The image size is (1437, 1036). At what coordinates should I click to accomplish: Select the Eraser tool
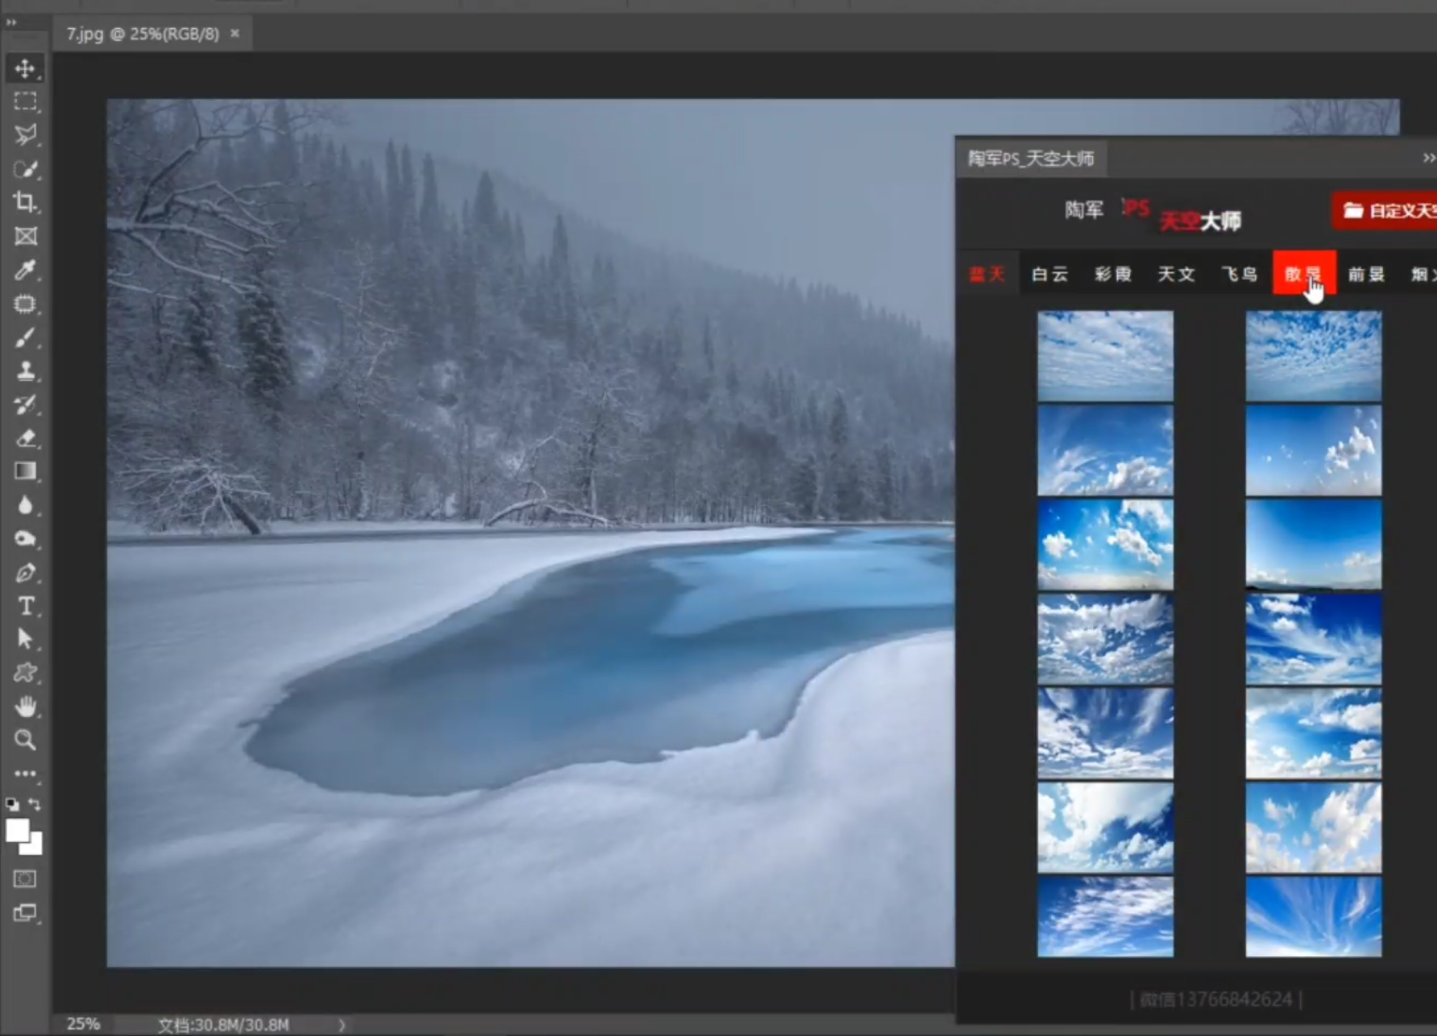click(x=25, y=438)
